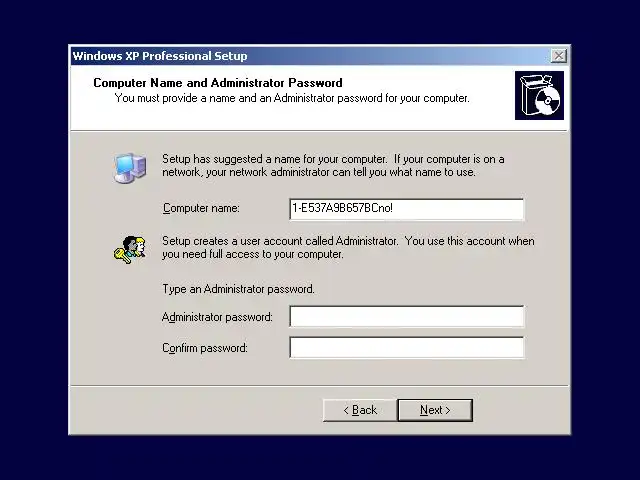Click the 'Setup creates a user account' paragraph

tap(348, 247)
